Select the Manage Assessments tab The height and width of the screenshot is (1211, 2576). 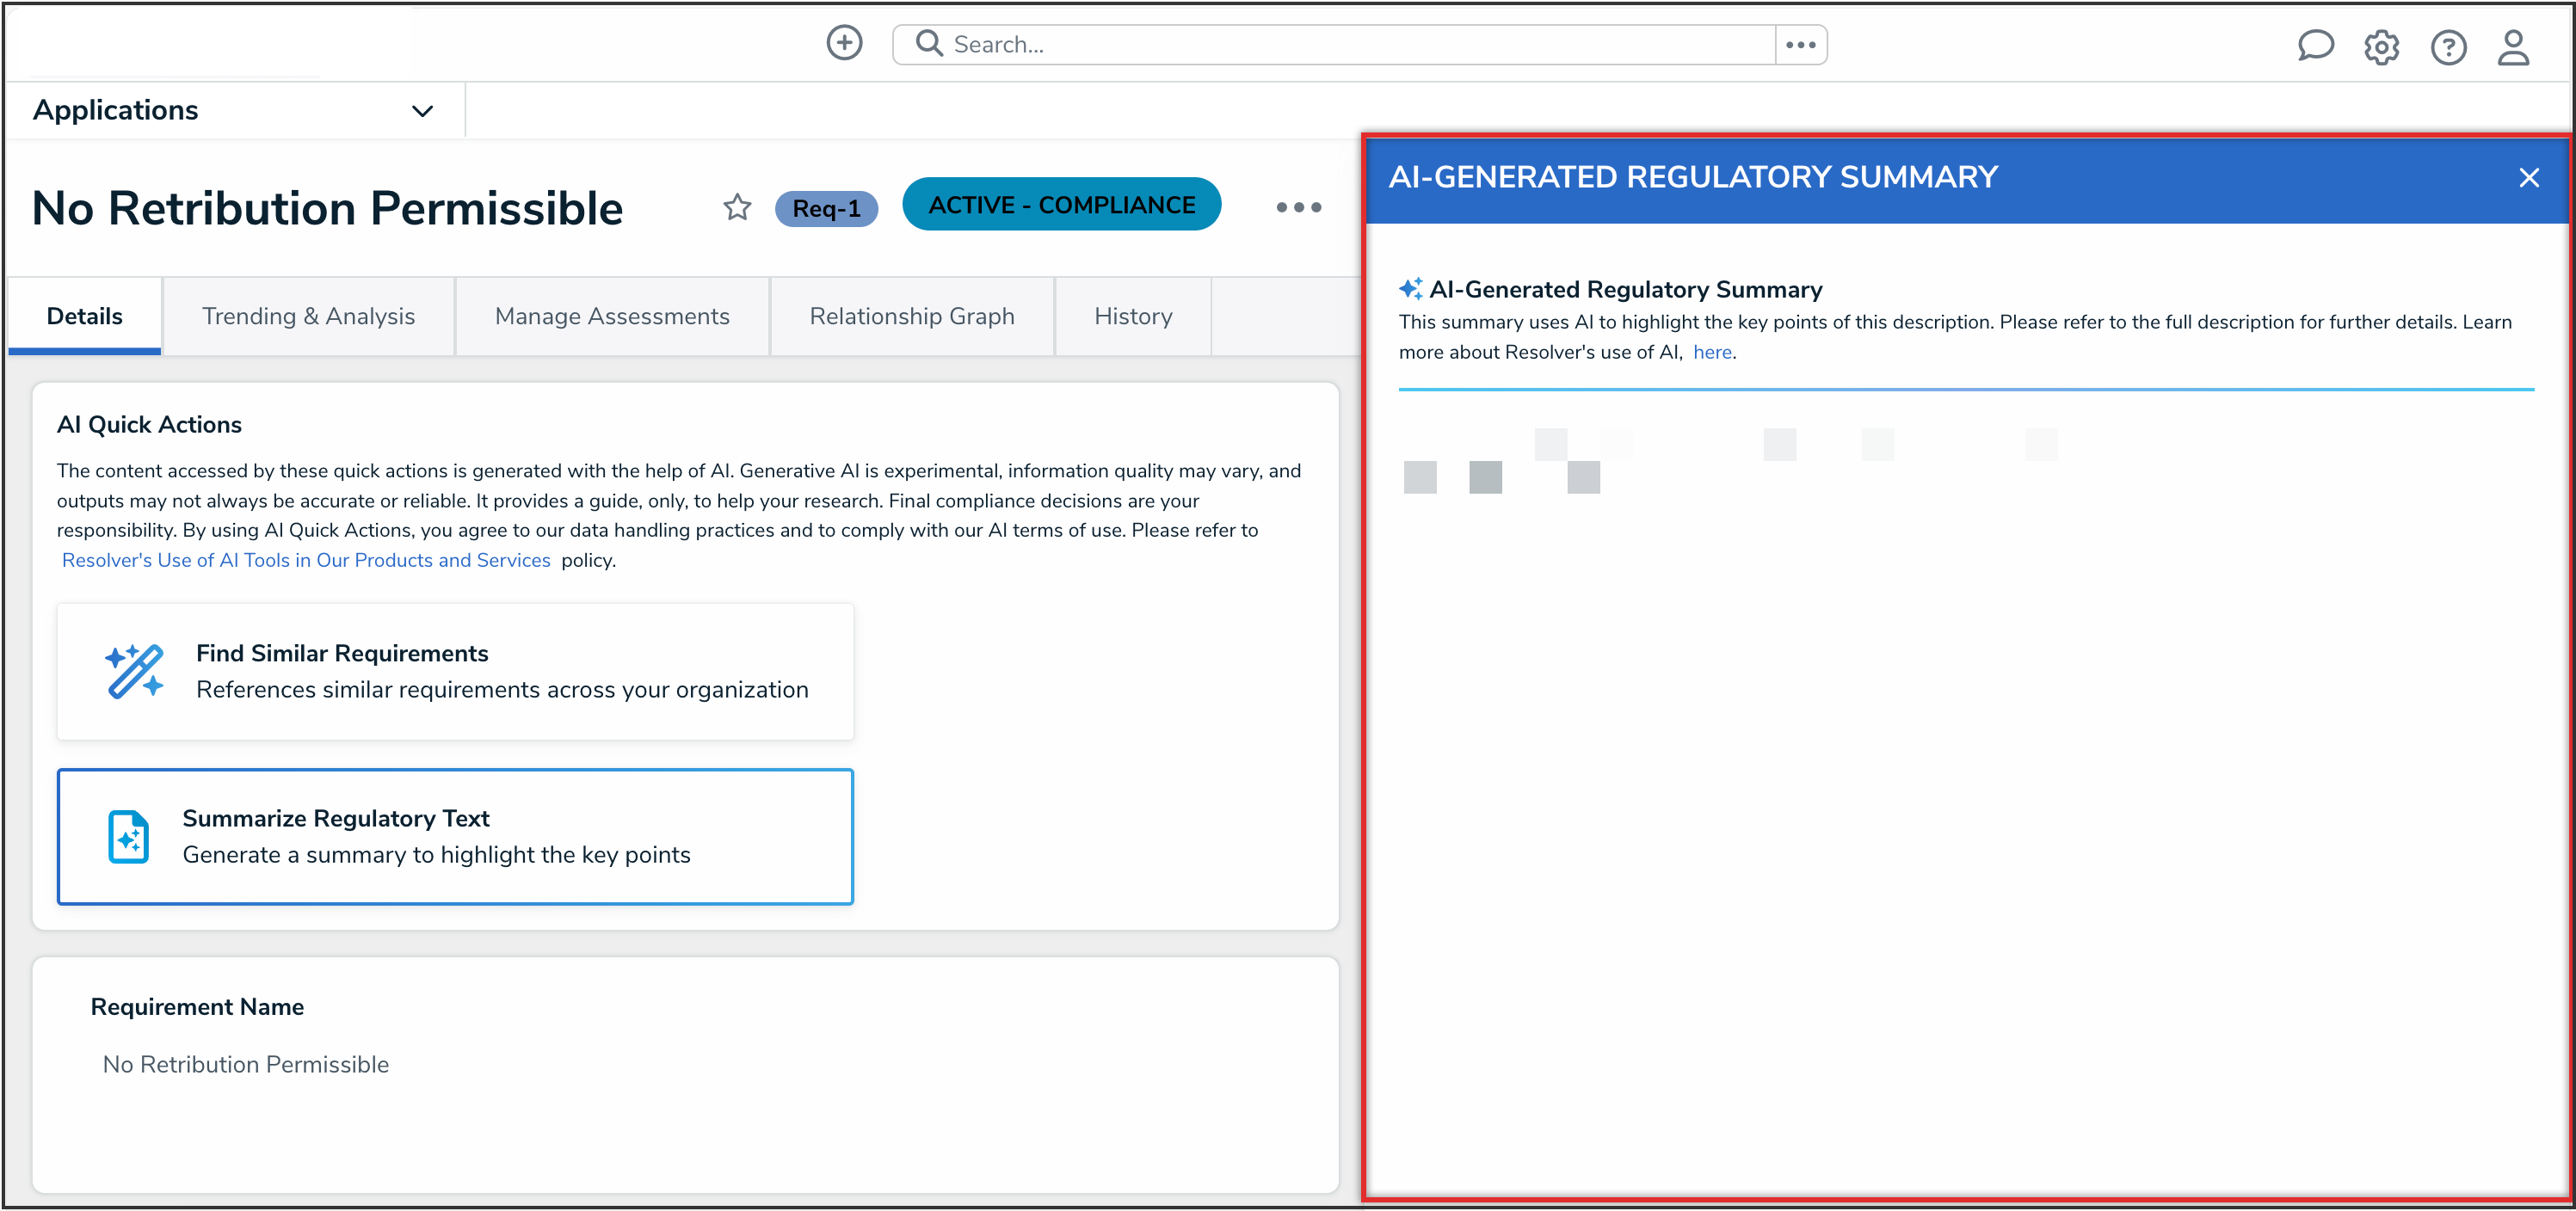[x=612, y=316]
